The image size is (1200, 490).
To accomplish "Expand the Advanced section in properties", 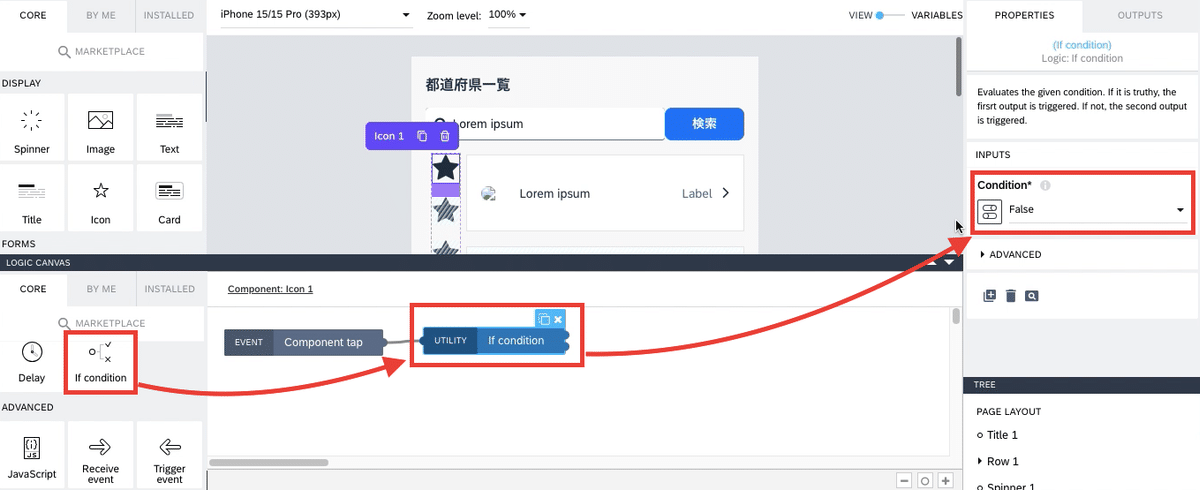I will tap(1011, 255).
